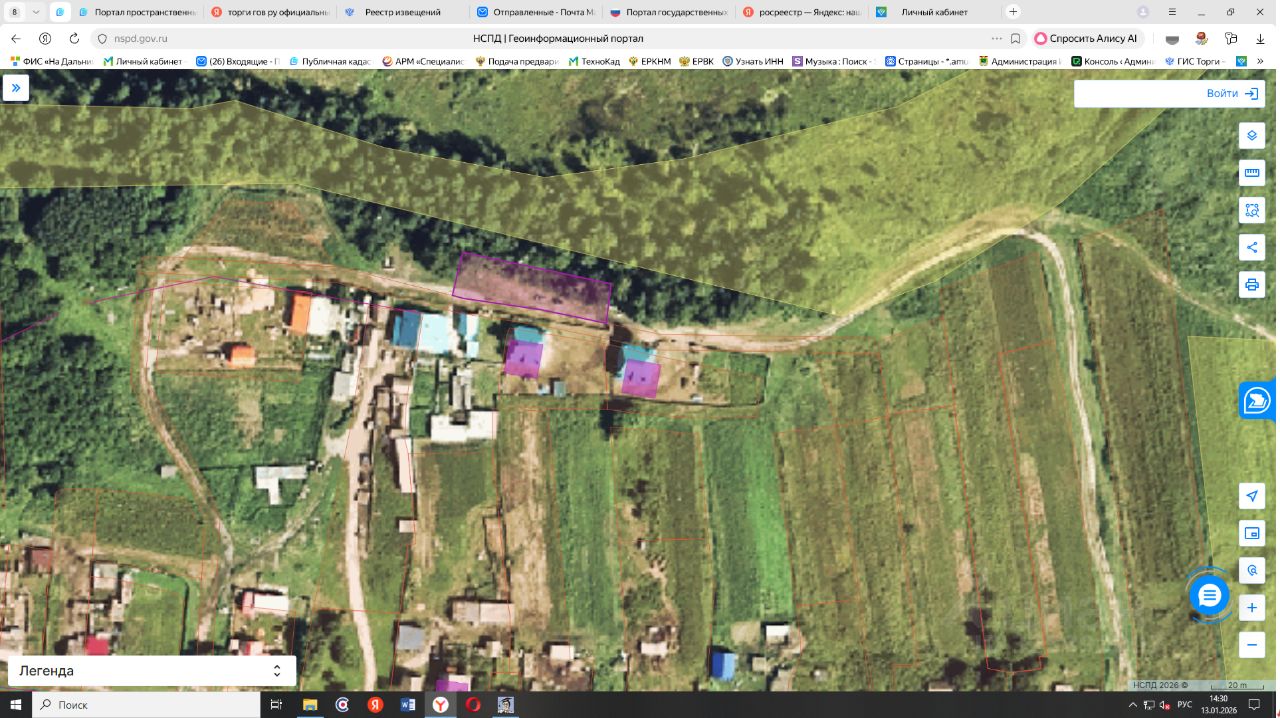
Task: Open the map layers panel
Action: tap(1251, 136)
